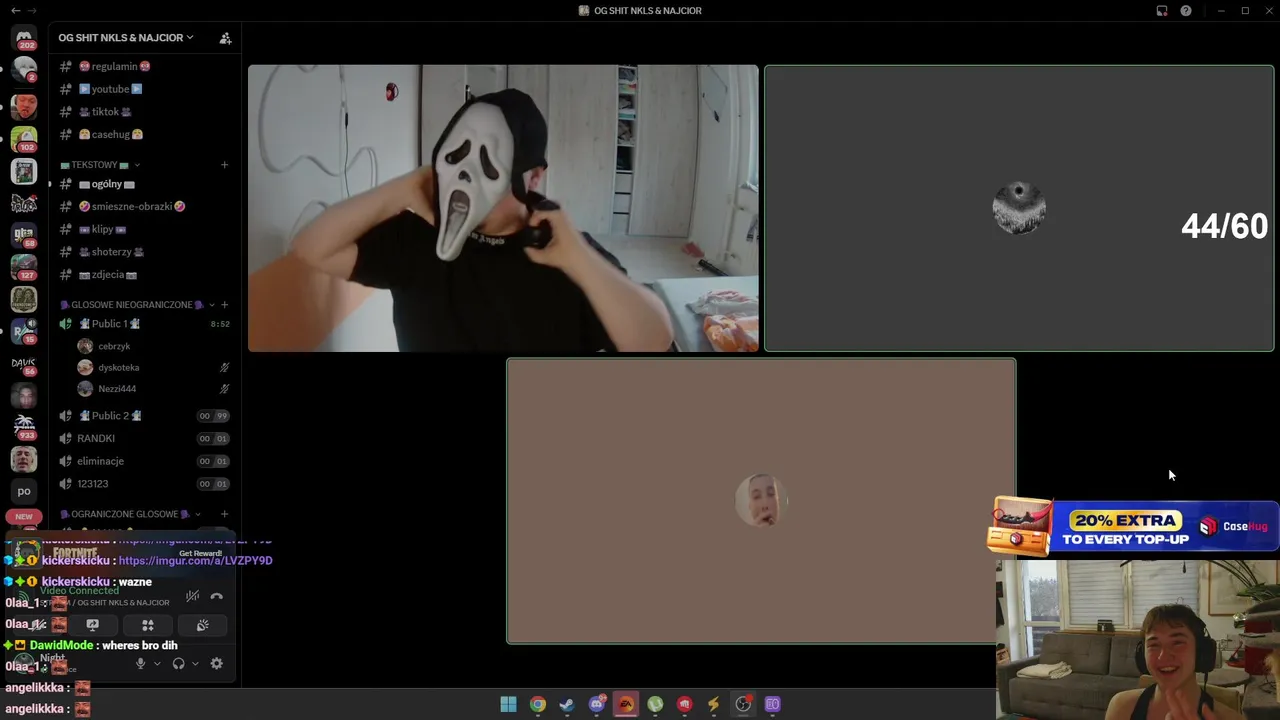
Task: Open headphones output options arrow
Action: point(195,664)
